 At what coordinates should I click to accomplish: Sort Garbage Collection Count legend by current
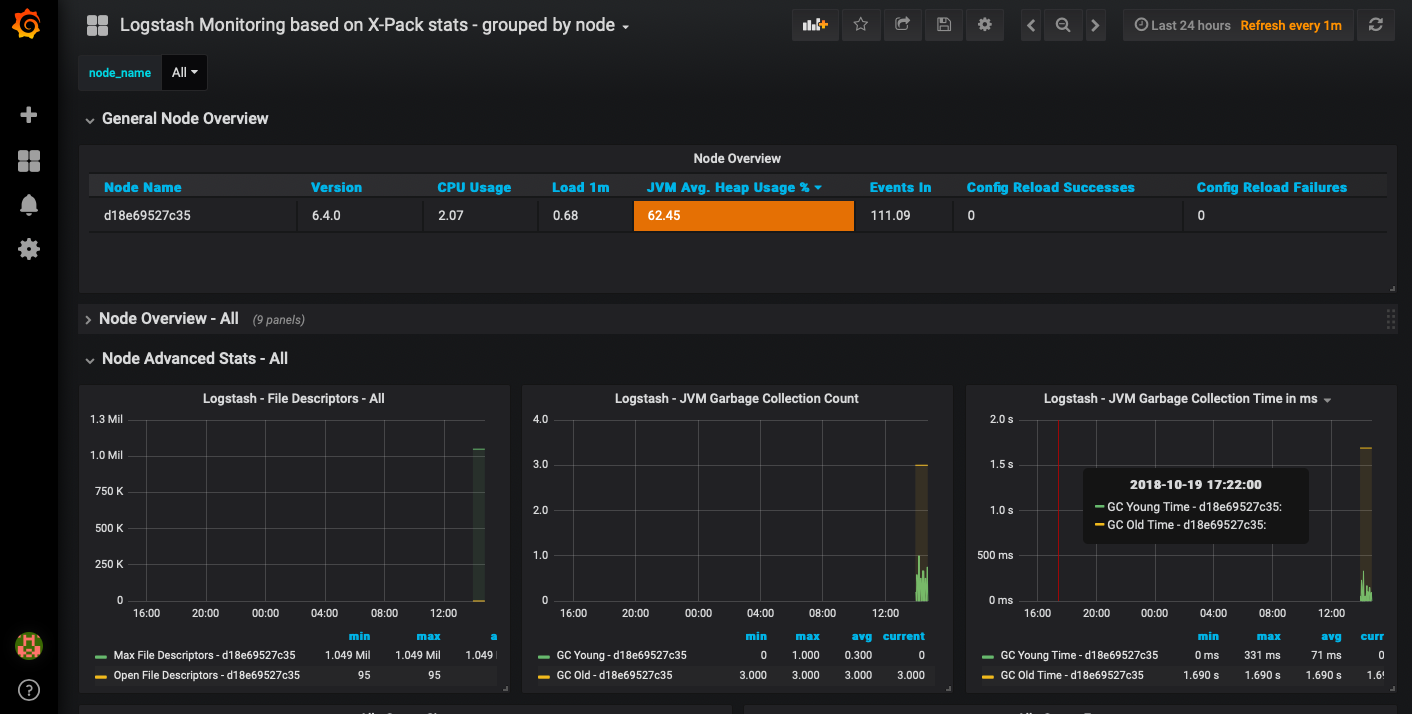click(x=904, y=636)
